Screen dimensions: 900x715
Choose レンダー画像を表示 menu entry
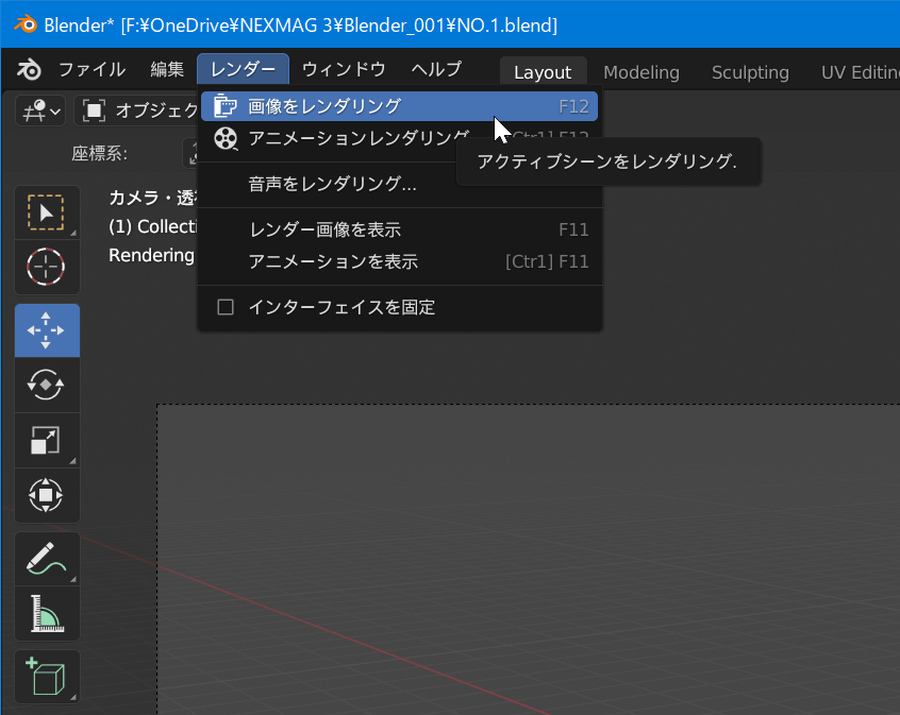(399, 230)
